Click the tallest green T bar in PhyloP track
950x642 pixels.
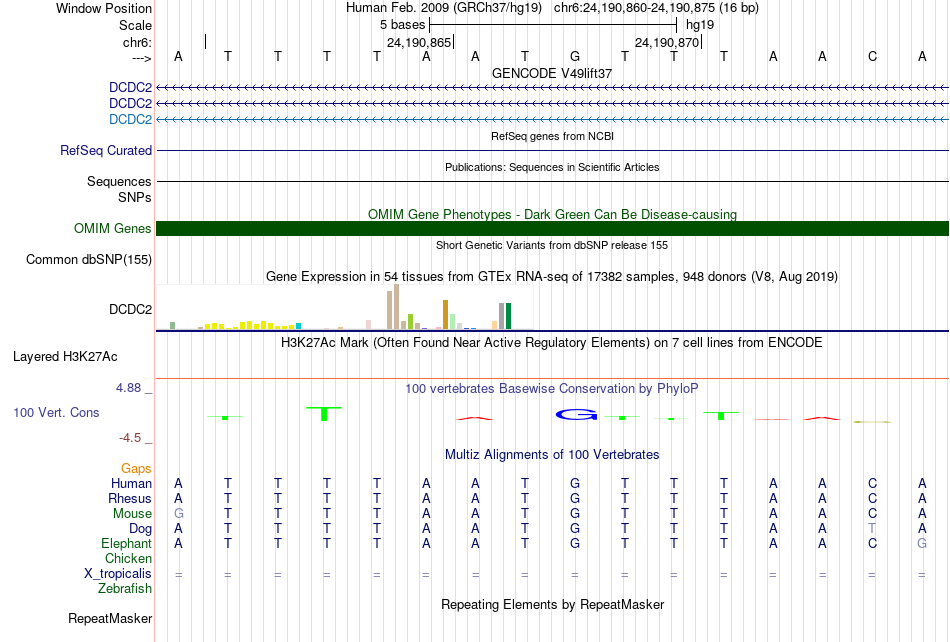324,414
